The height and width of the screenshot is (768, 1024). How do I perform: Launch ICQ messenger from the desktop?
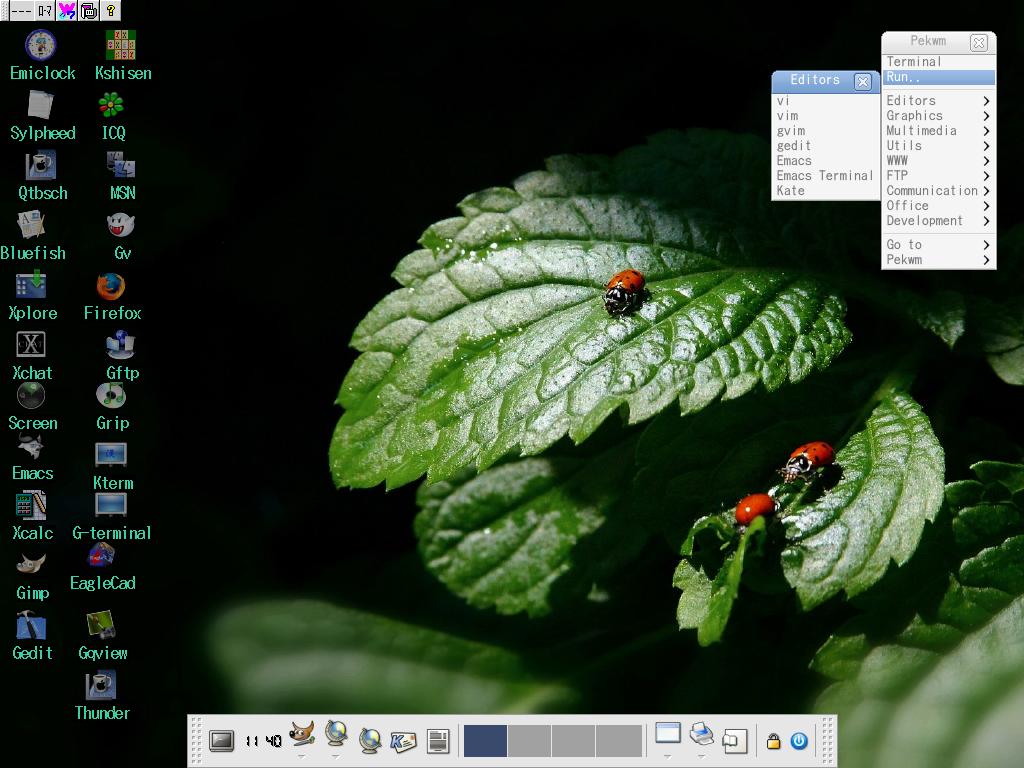point(110,103)
